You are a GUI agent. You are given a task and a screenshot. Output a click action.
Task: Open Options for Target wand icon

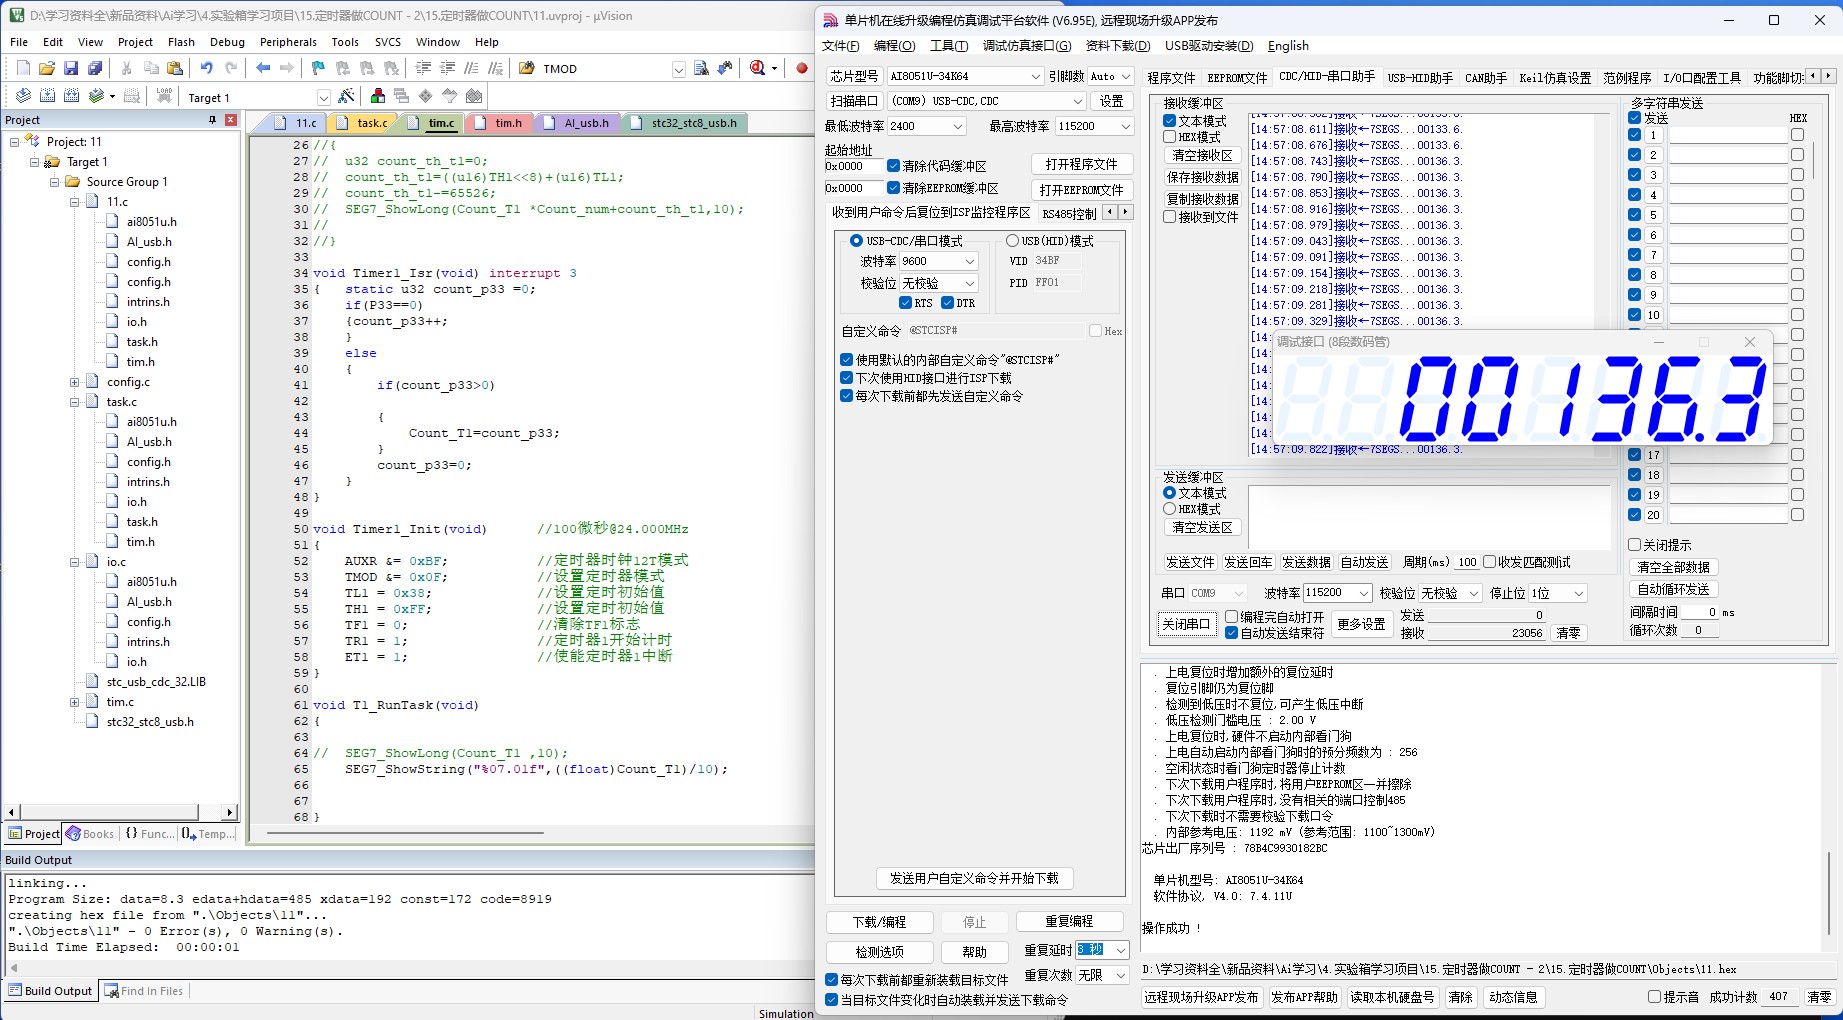[346, 96]
